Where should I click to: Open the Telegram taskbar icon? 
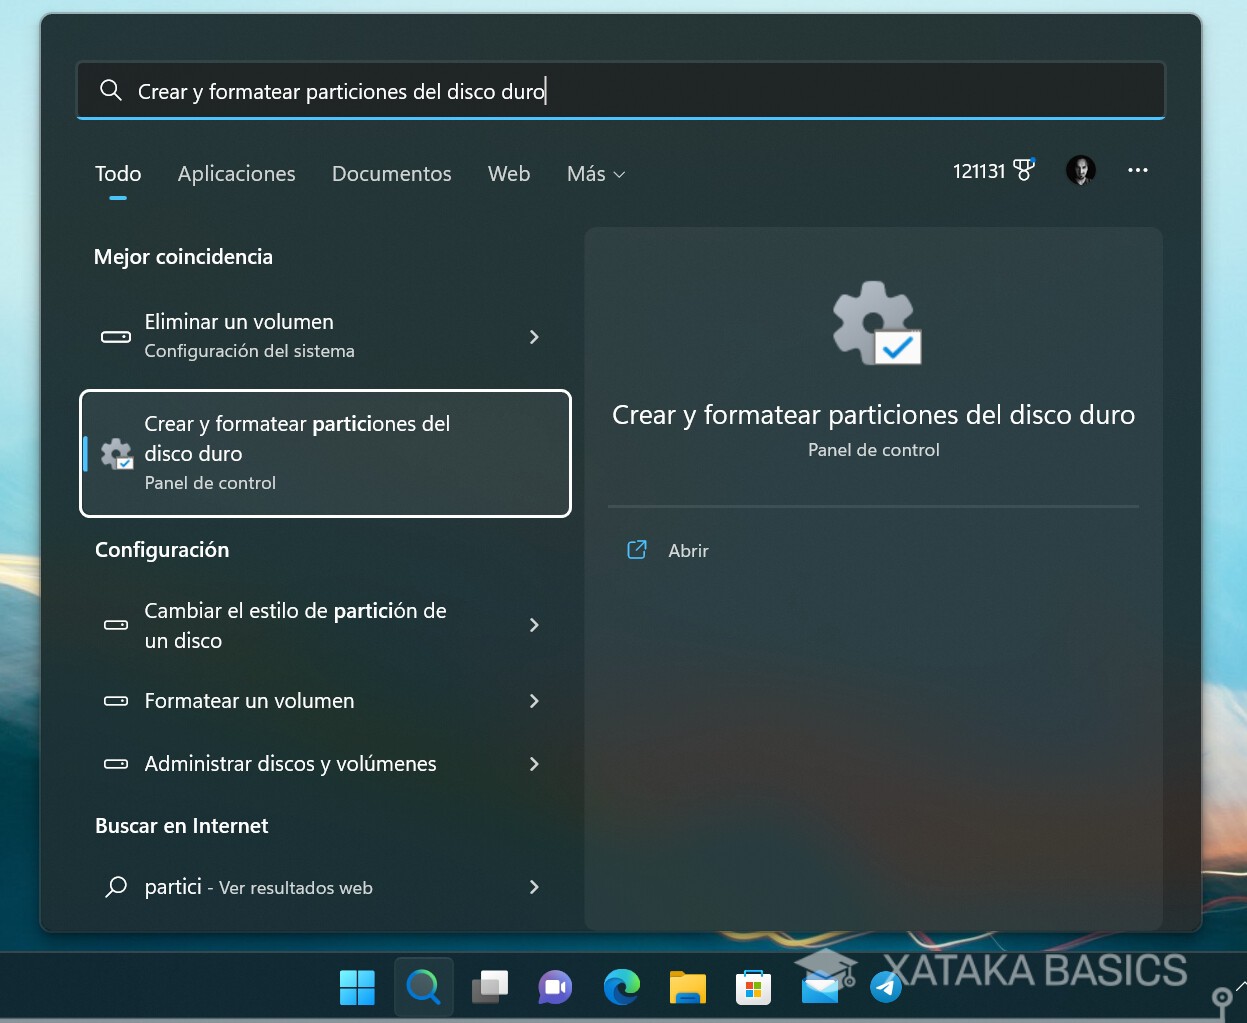(886, 988)
